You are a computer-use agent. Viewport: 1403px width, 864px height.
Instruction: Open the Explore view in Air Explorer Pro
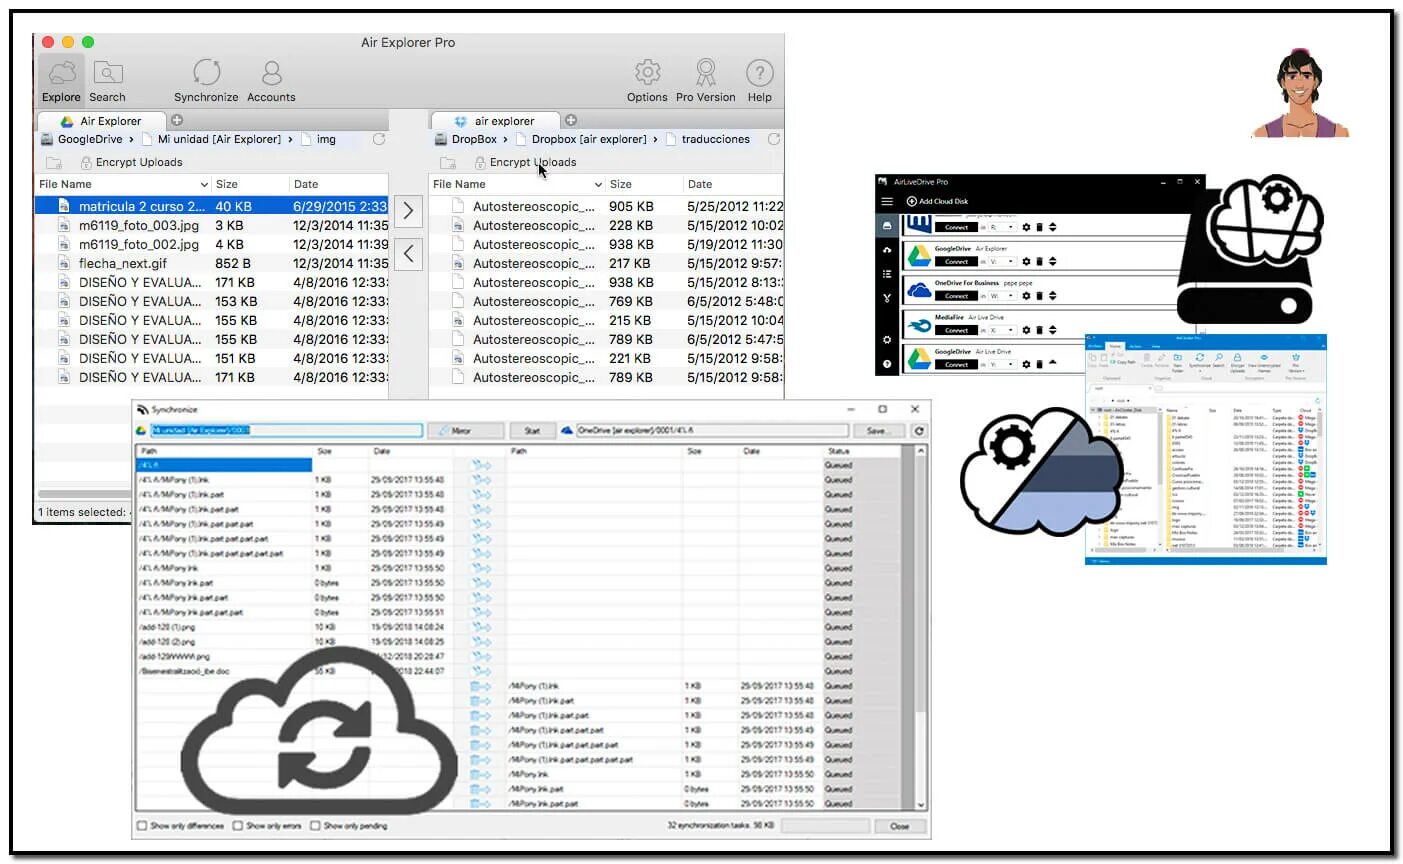pos(61,80)
